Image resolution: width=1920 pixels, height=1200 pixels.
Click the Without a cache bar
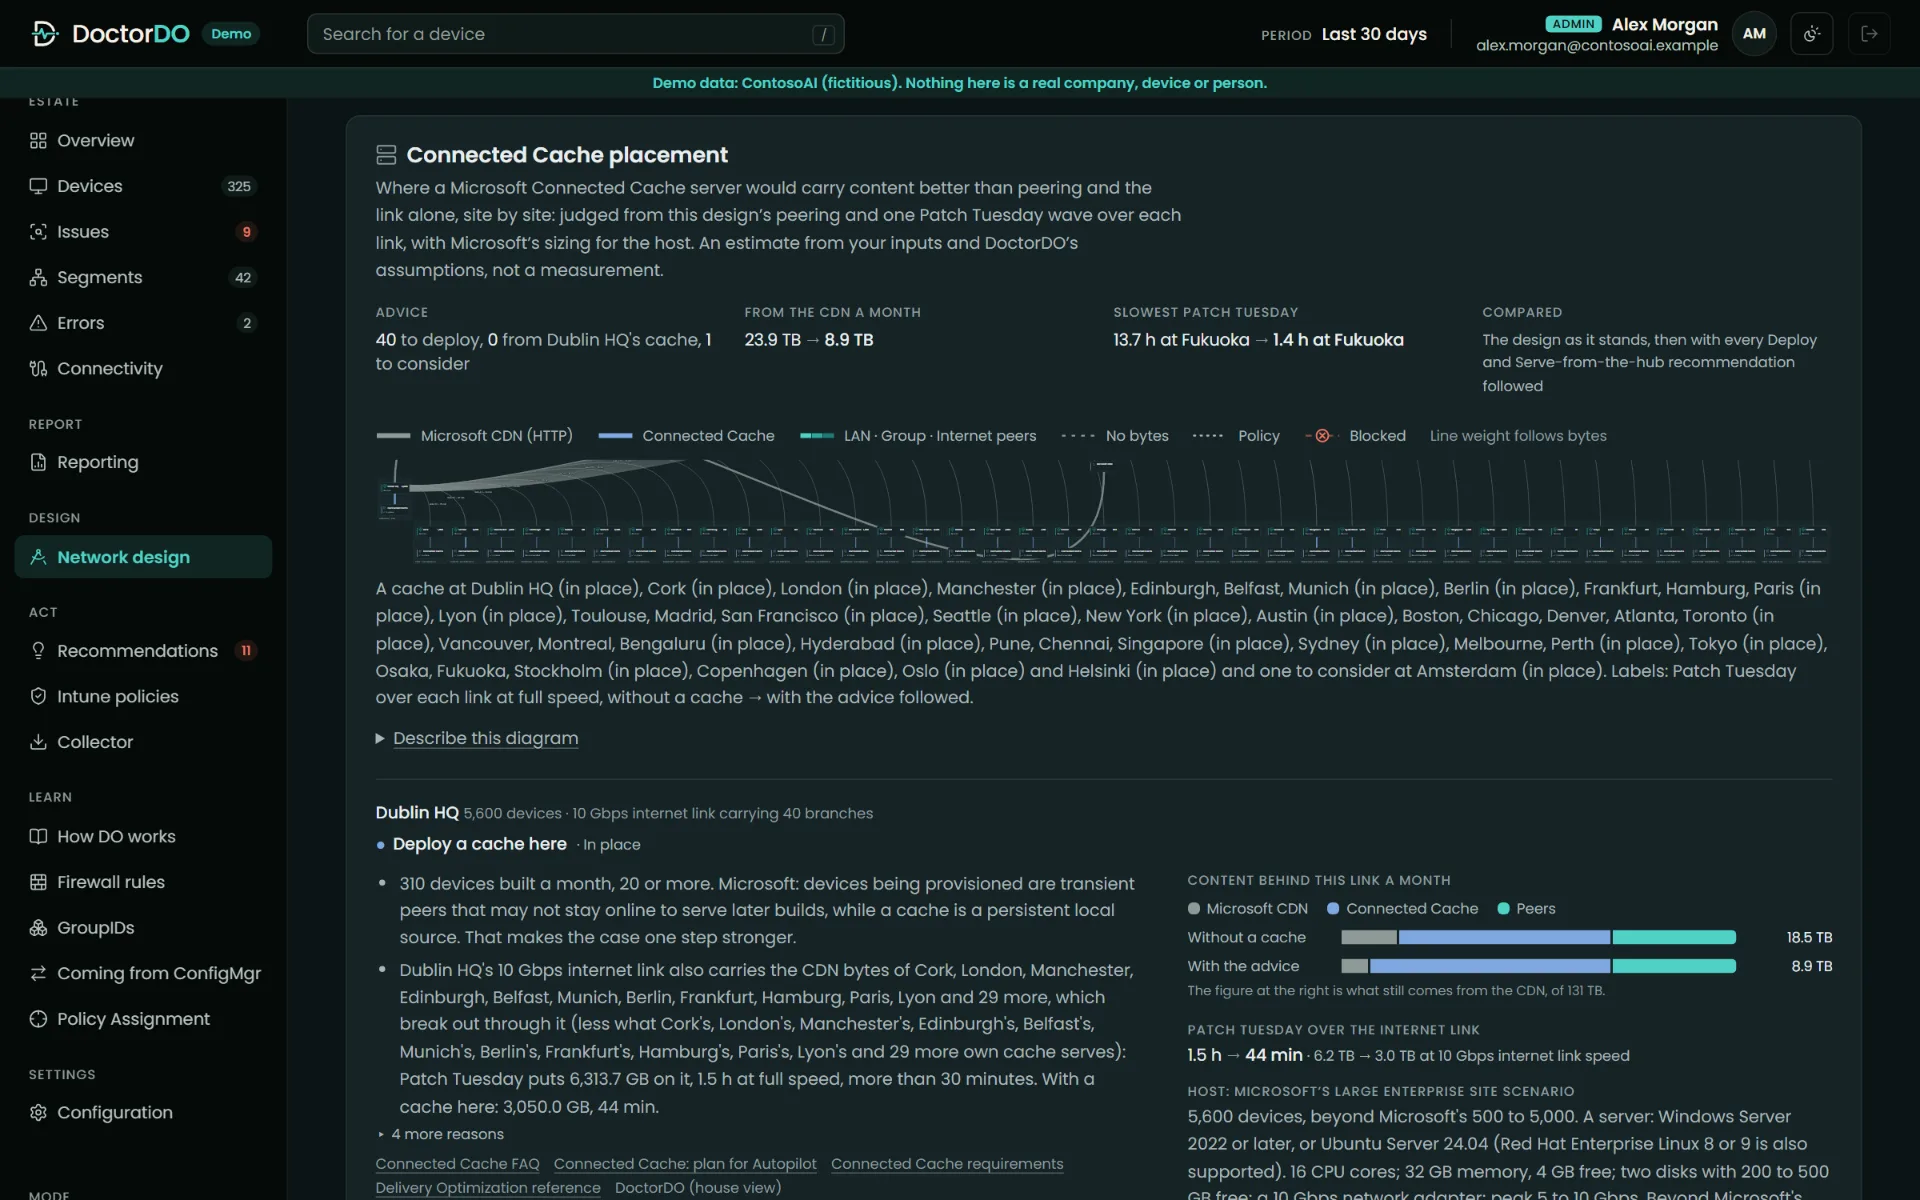[1538, 937]
